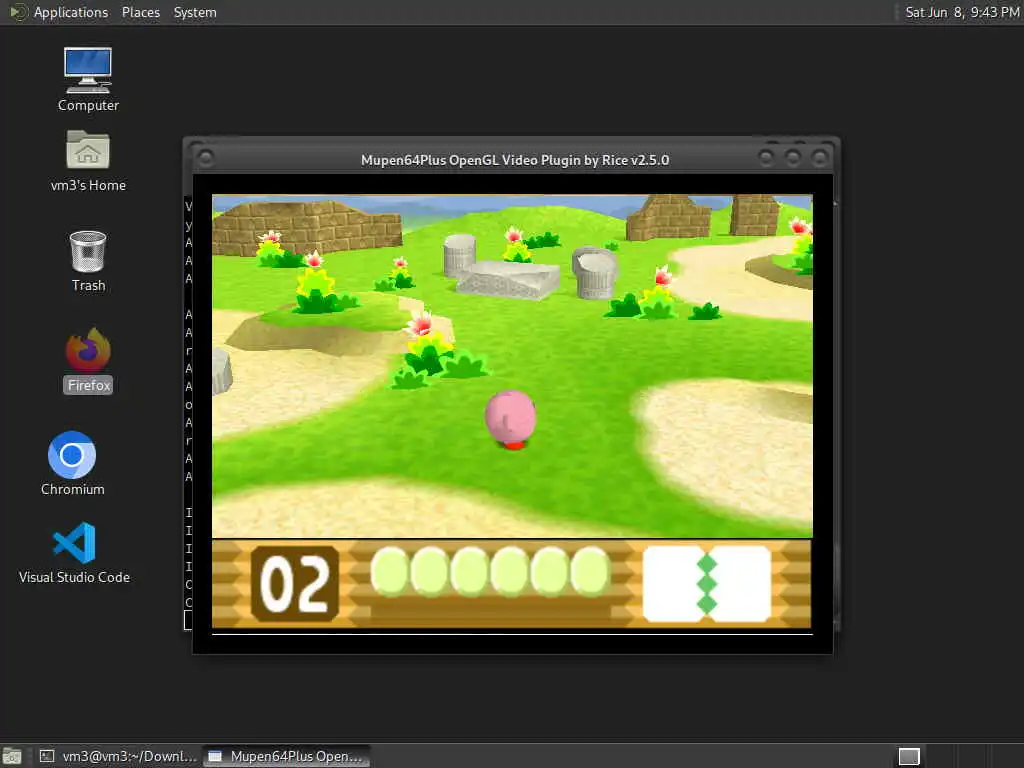Click the pink Kirby character

point(511,419)
